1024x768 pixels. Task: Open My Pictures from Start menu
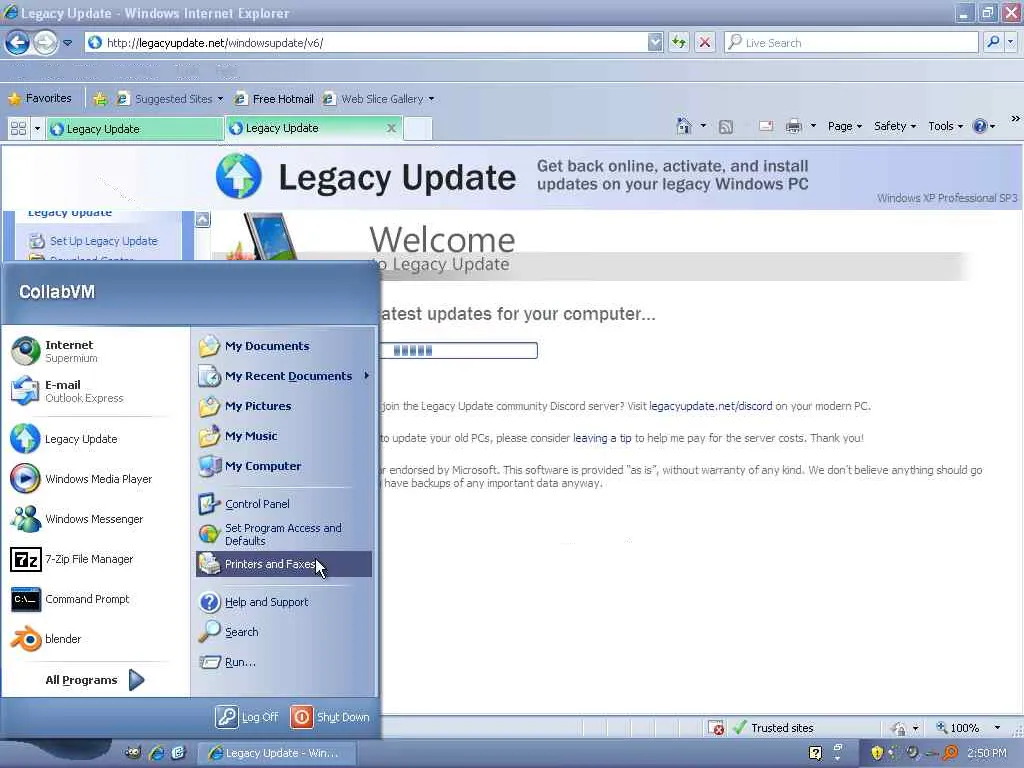click(285, 406)
